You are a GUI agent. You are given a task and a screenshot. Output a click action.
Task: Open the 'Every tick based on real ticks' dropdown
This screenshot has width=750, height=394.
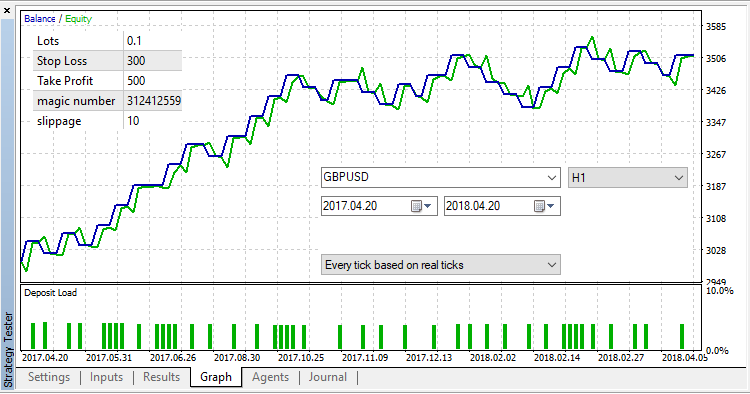tap(551, 265)
